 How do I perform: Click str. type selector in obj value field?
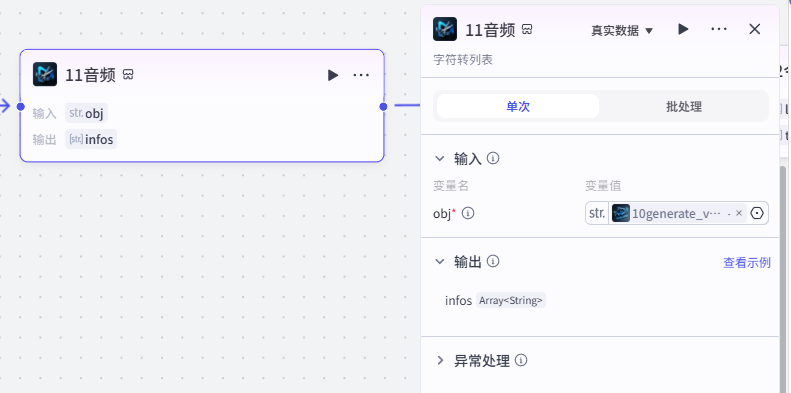(x=597, y=213)
